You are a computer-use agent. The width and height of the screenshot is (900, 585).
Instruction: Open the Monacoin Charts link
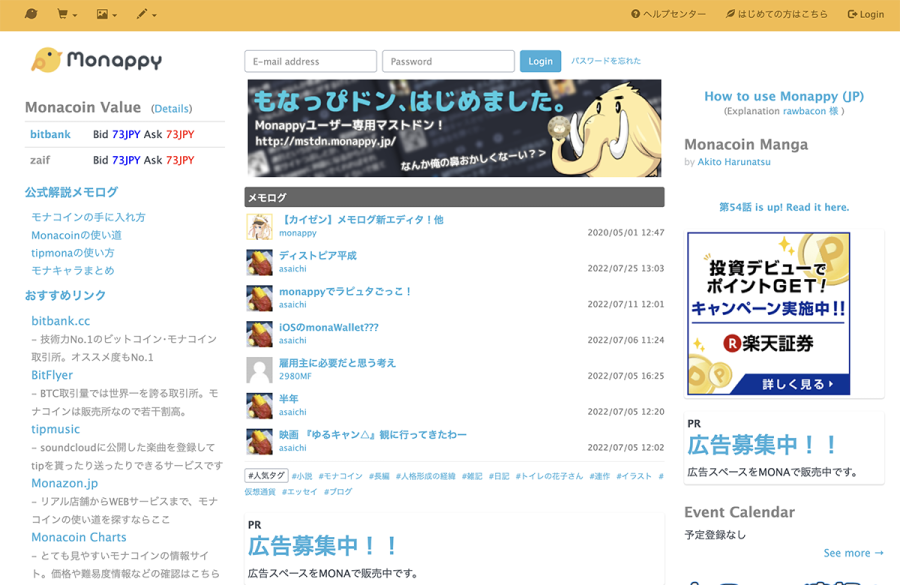(79, 537)
